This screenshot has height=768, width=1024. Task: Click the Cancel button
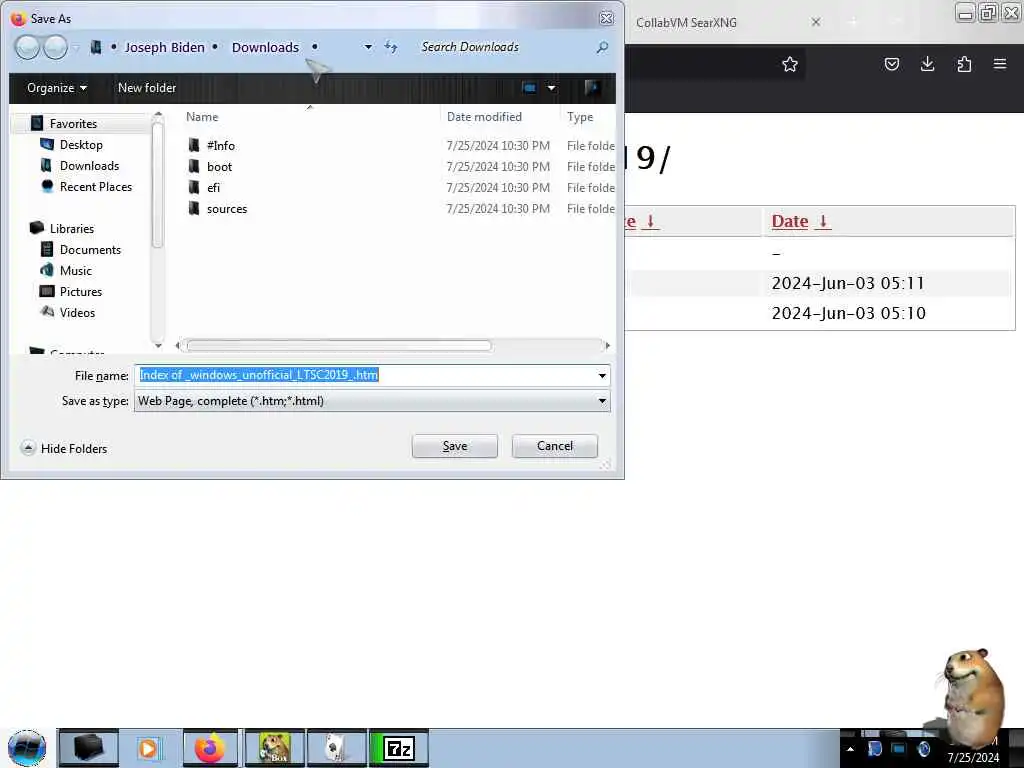(554, 446)
